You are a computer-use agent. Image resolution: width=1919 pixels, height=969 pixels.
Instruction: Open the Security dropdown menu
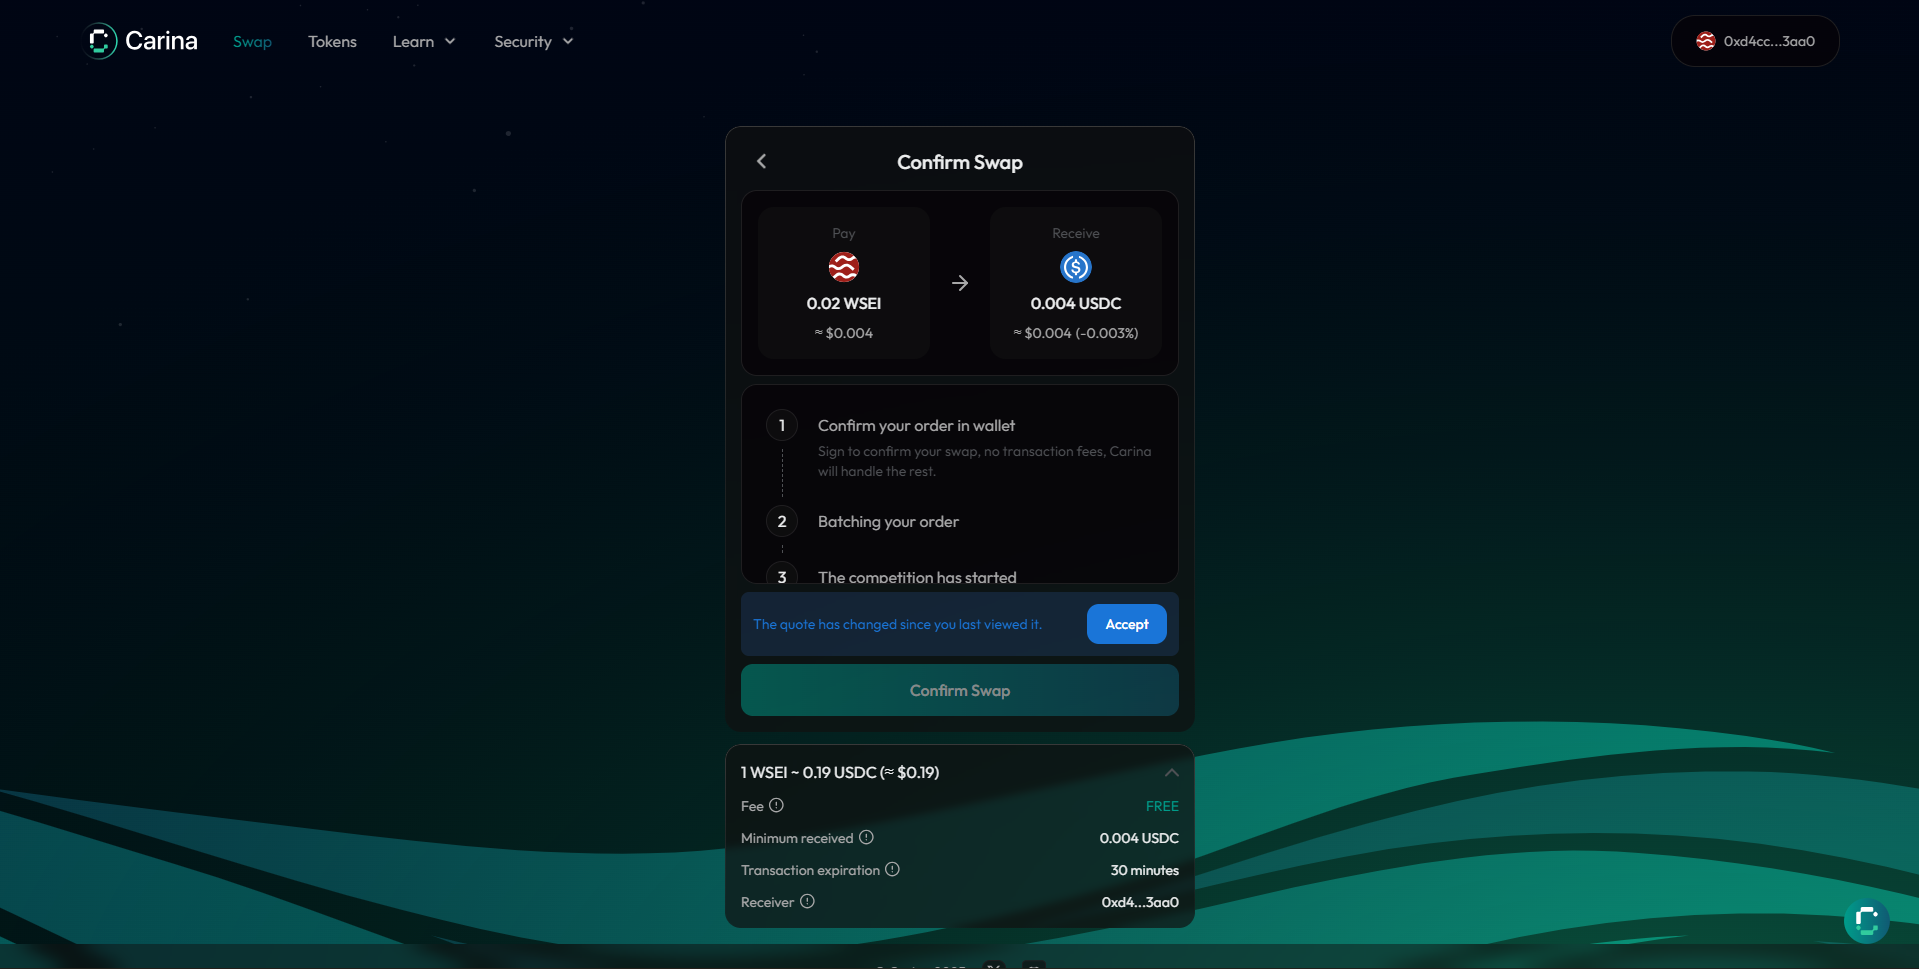pos(533,41)
